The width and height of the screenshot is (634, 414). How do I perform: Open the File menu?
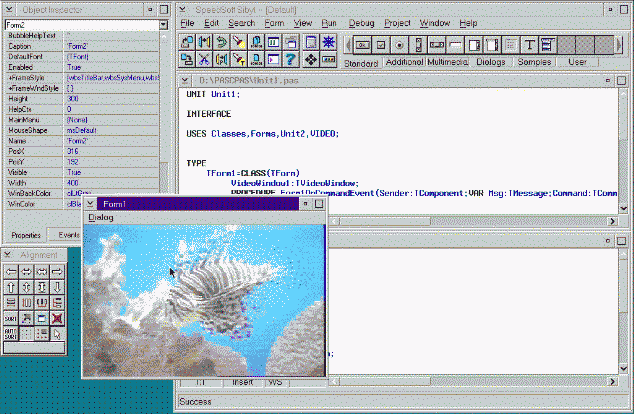(187, 23)
